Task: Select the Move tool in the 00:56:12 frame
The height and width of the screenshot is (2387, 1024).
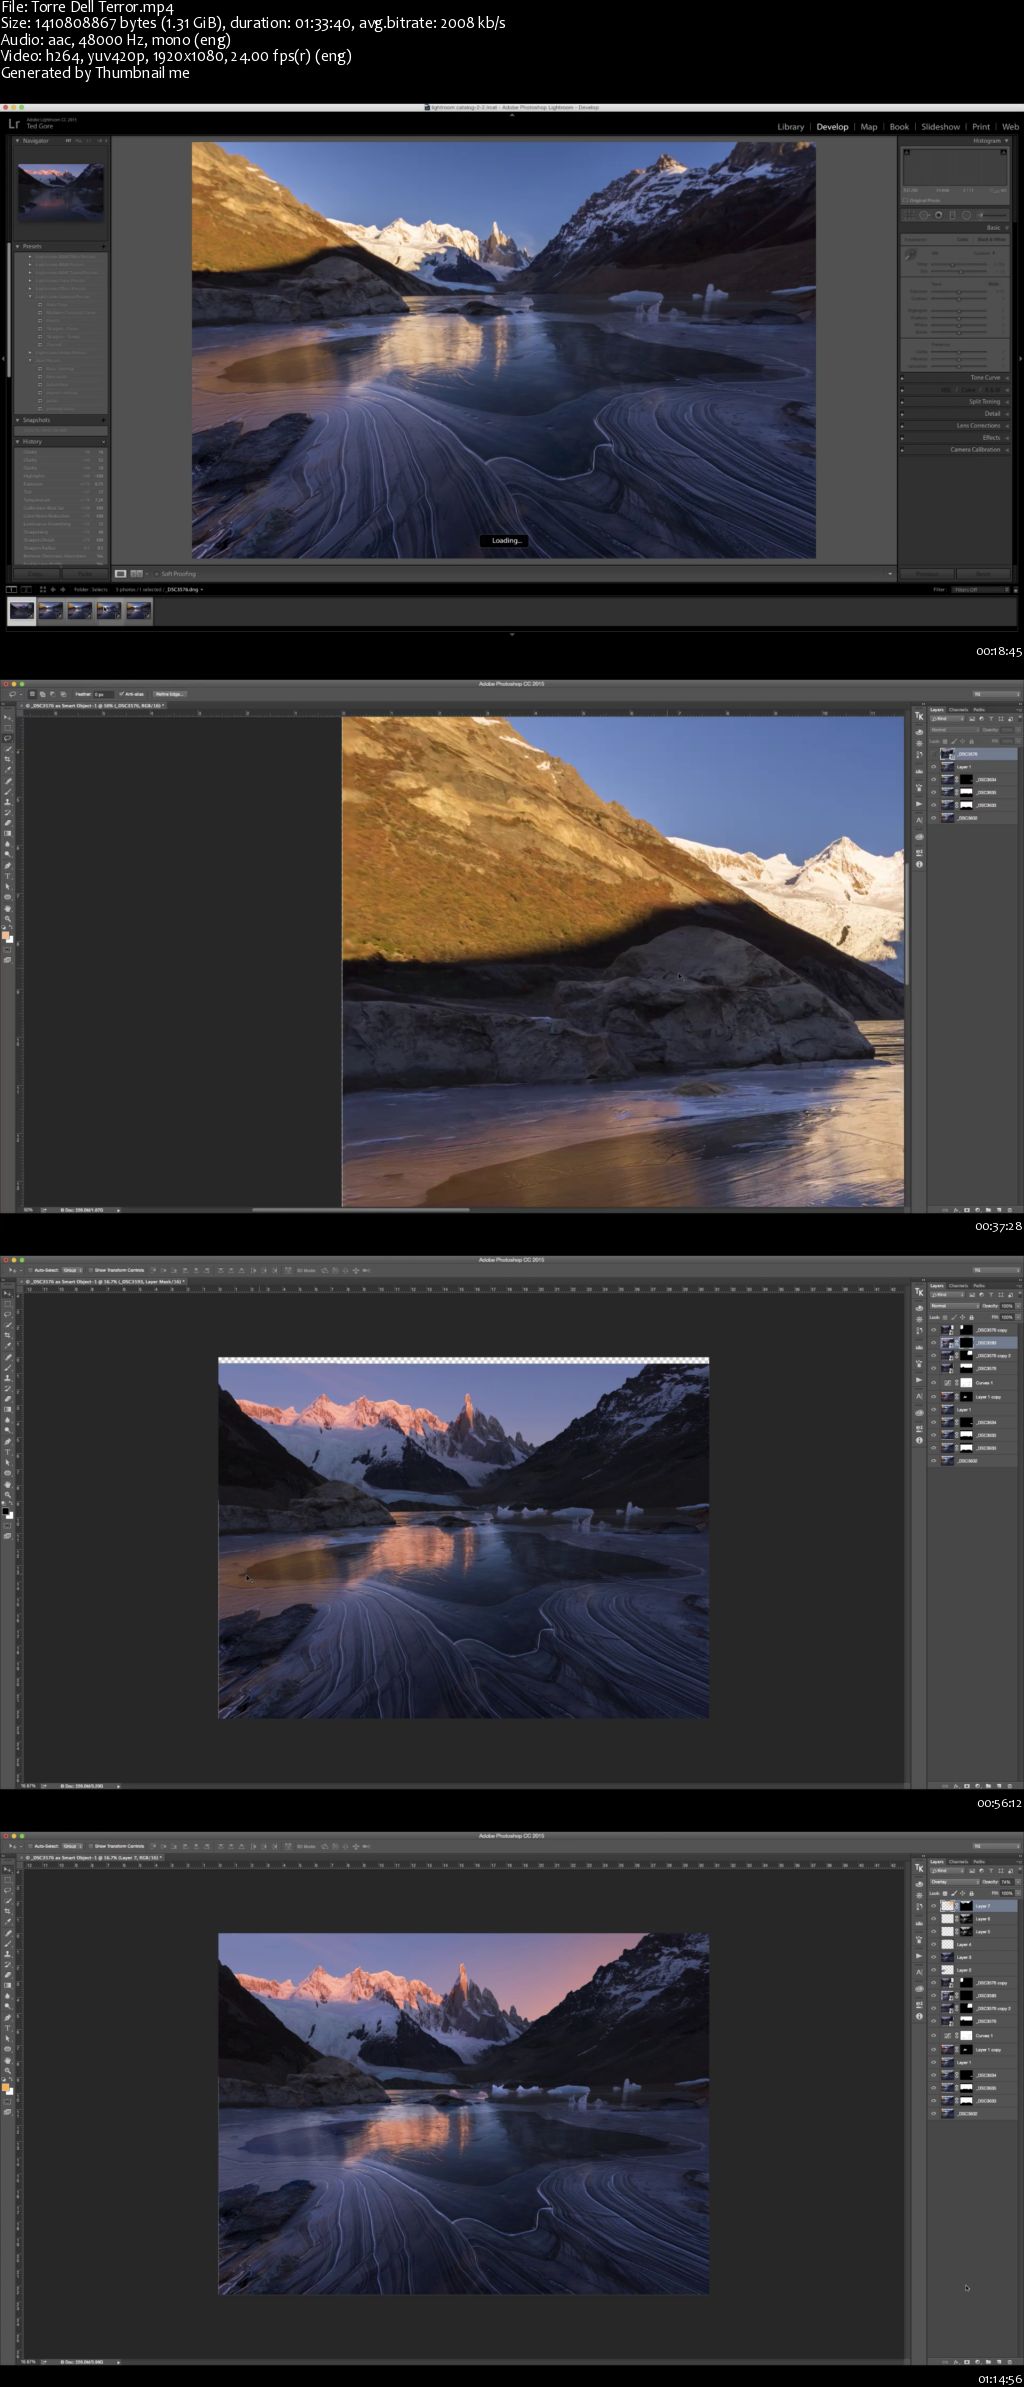Action: [7, 1293]
